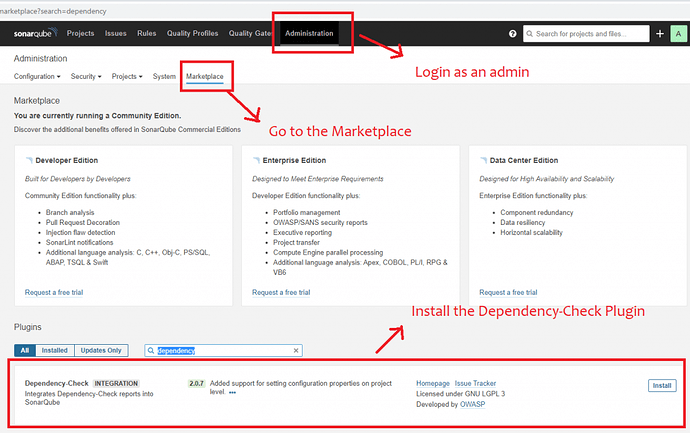Screen dimensions: 690x433
Task: Expand the Security dropdown
Action: tap(86, 76)
